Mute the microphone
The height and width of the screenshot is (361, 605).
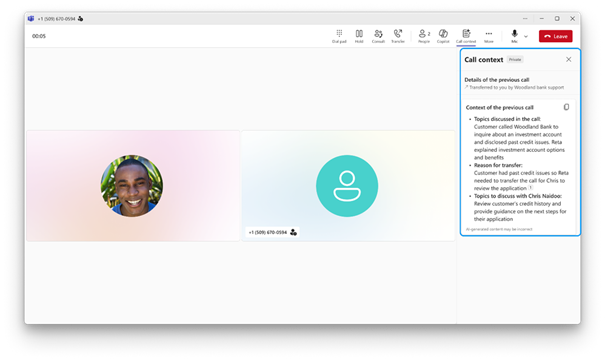[514, 36]
